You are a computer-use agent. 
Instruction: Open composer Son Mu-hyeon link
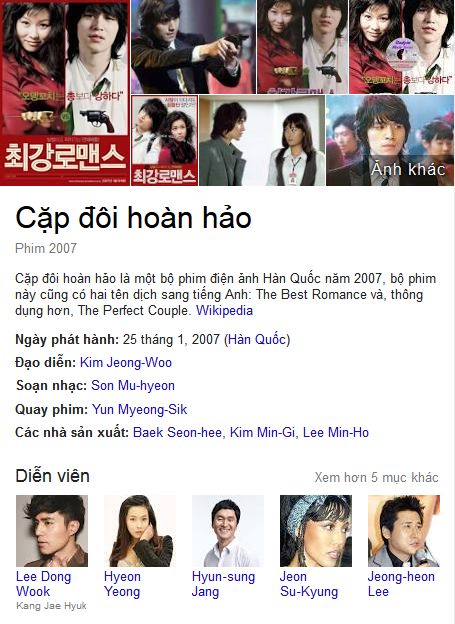[133, 386]
